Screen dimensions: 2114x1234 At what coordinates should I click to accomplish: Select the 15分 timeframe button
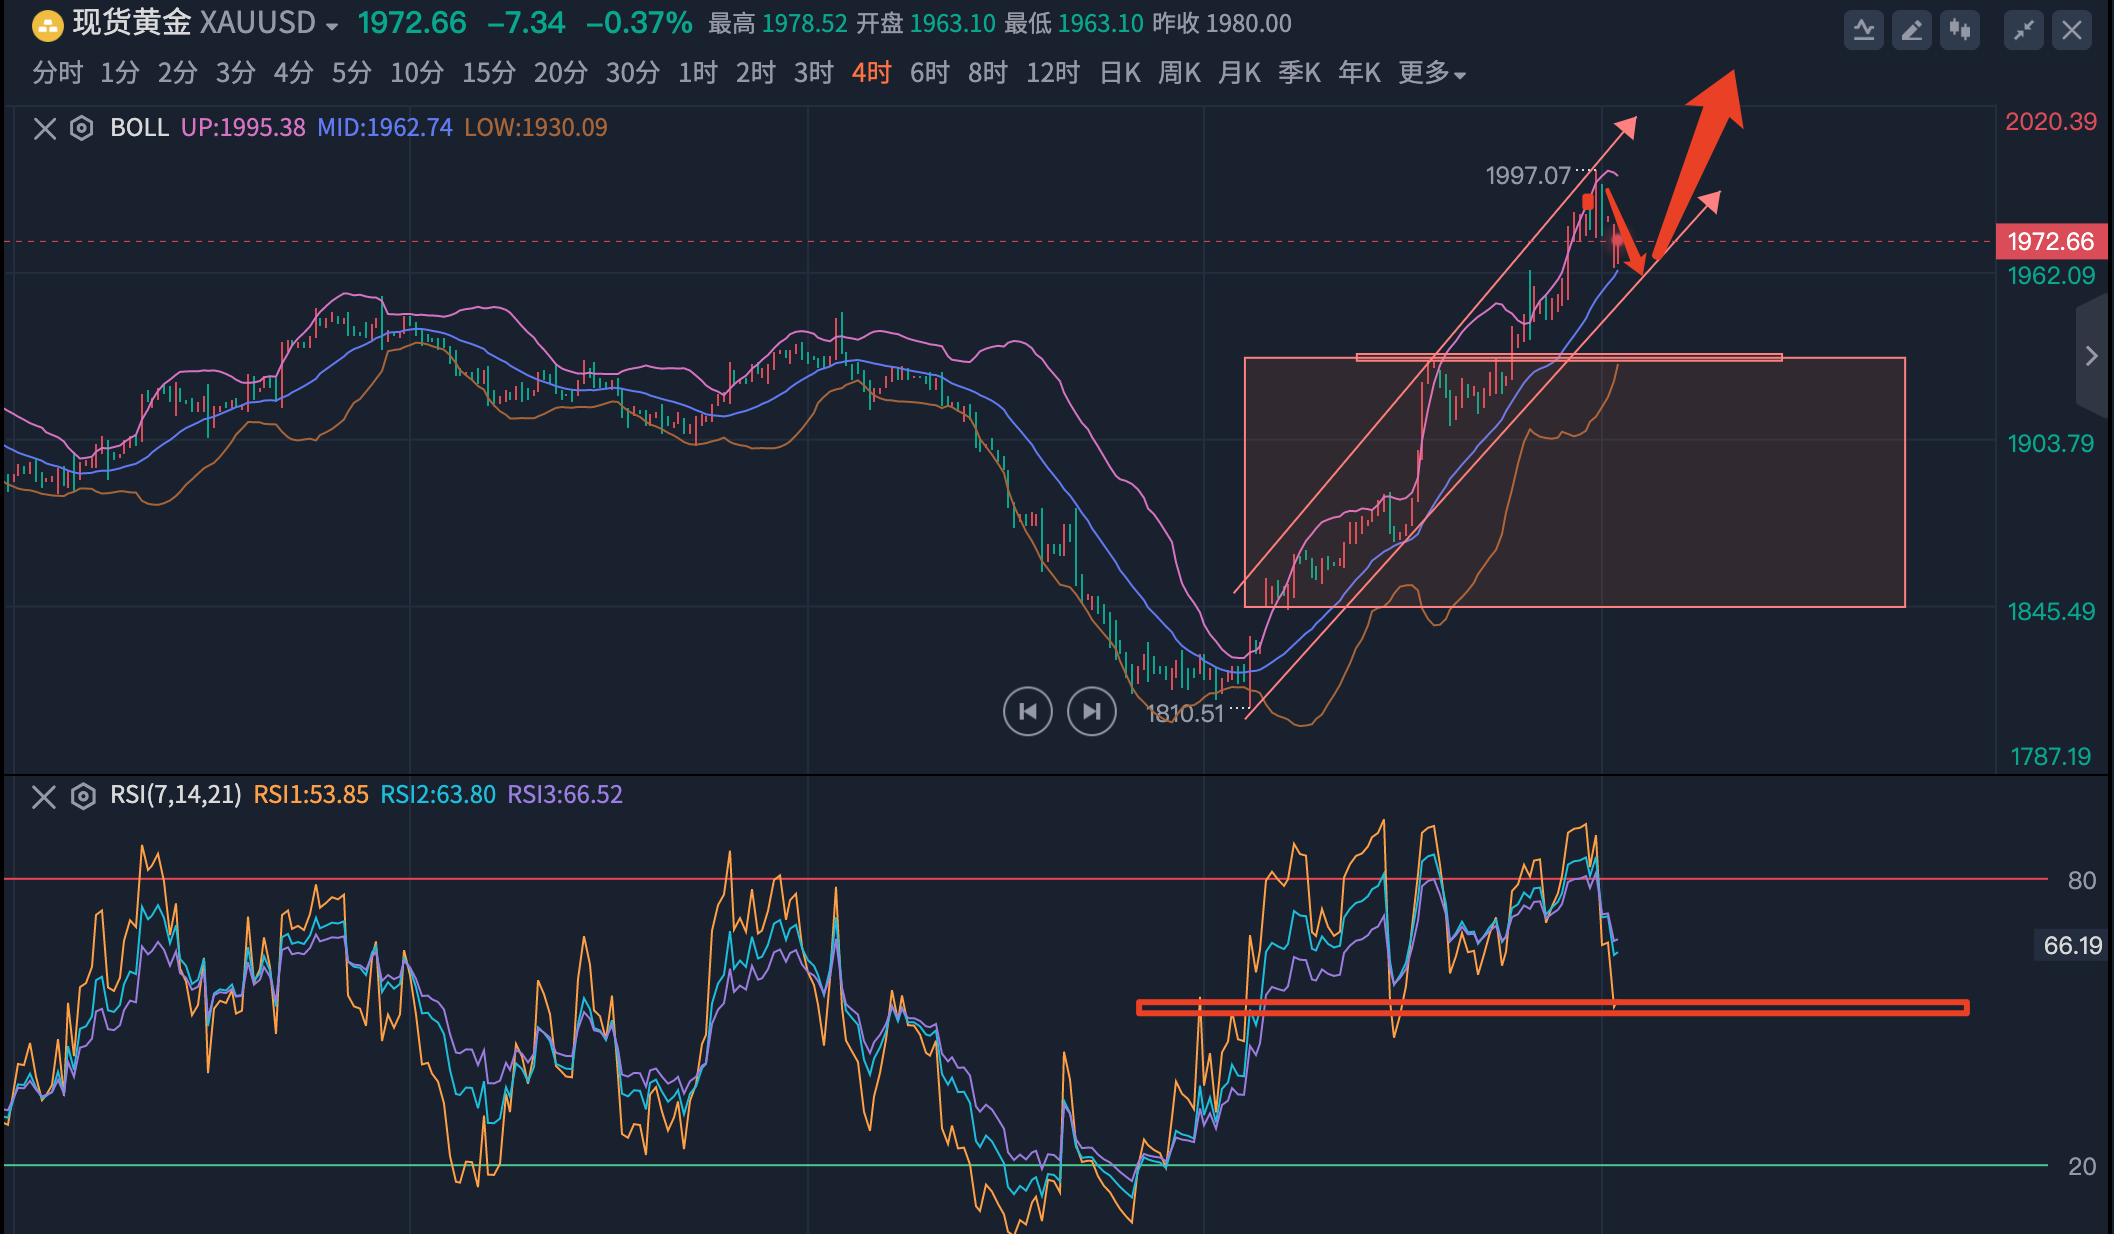pos(489,73)
